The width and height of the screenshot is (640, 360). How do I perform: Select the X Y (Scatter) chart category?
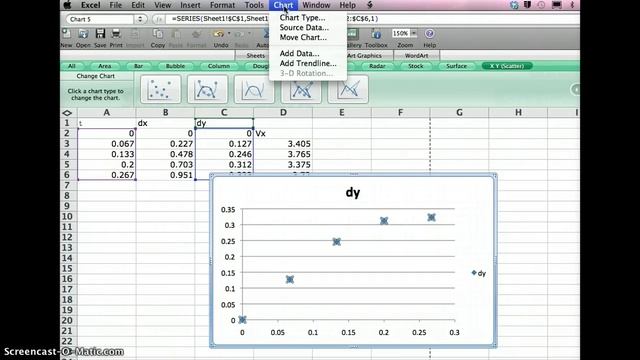(507, 66)
